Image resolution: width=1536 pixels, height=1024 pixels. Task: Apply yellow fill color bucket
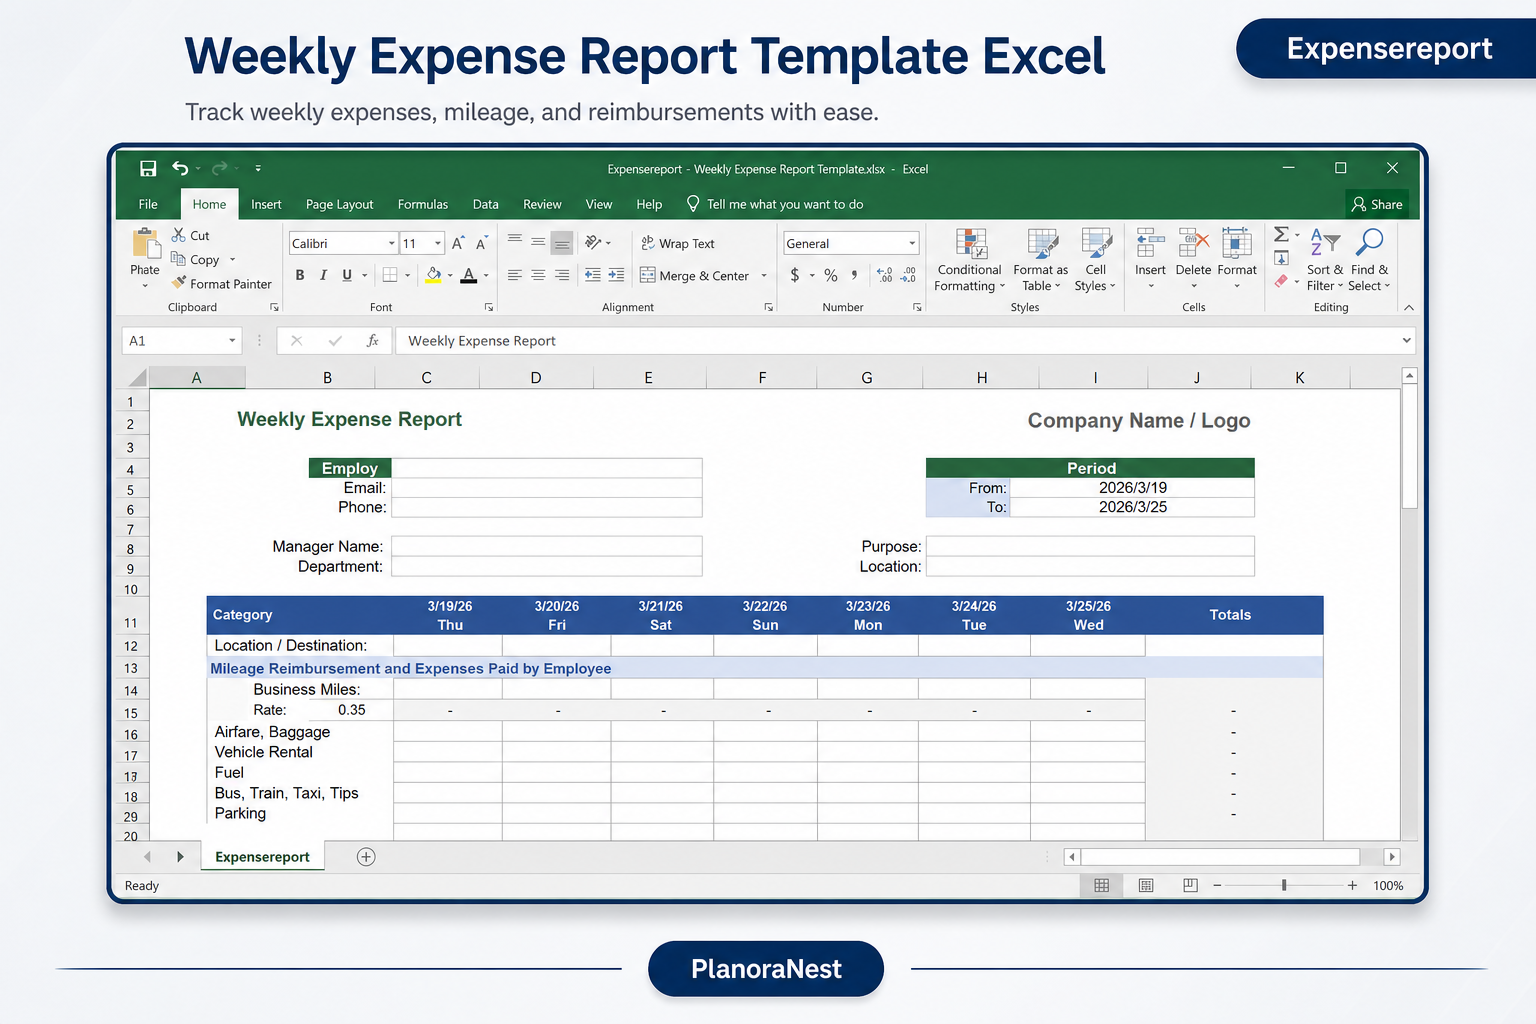coord(433,275)
